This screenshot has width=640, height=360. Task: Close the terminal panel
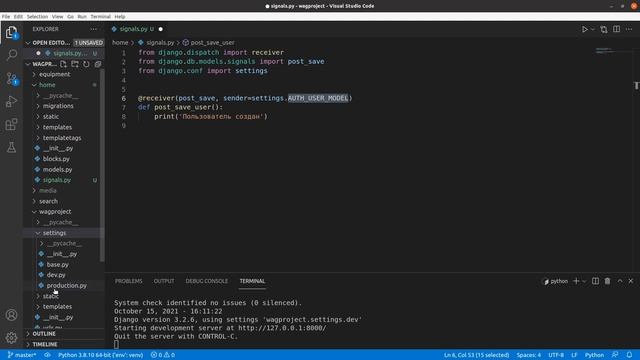coord(631,281)
